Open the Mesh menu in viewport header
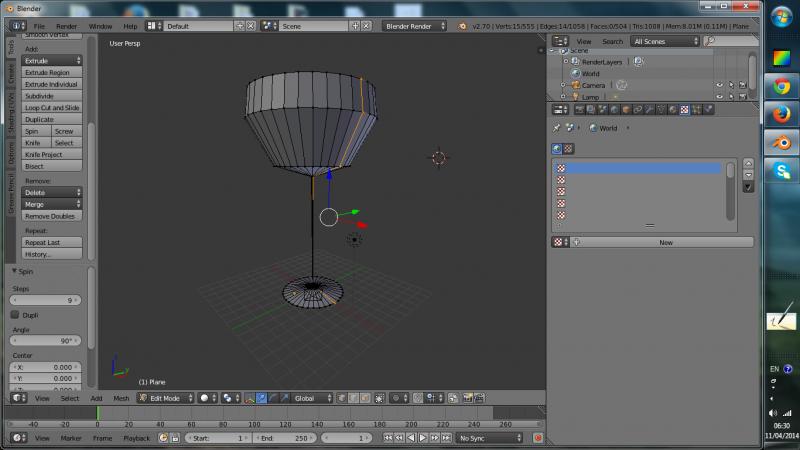 121,398
